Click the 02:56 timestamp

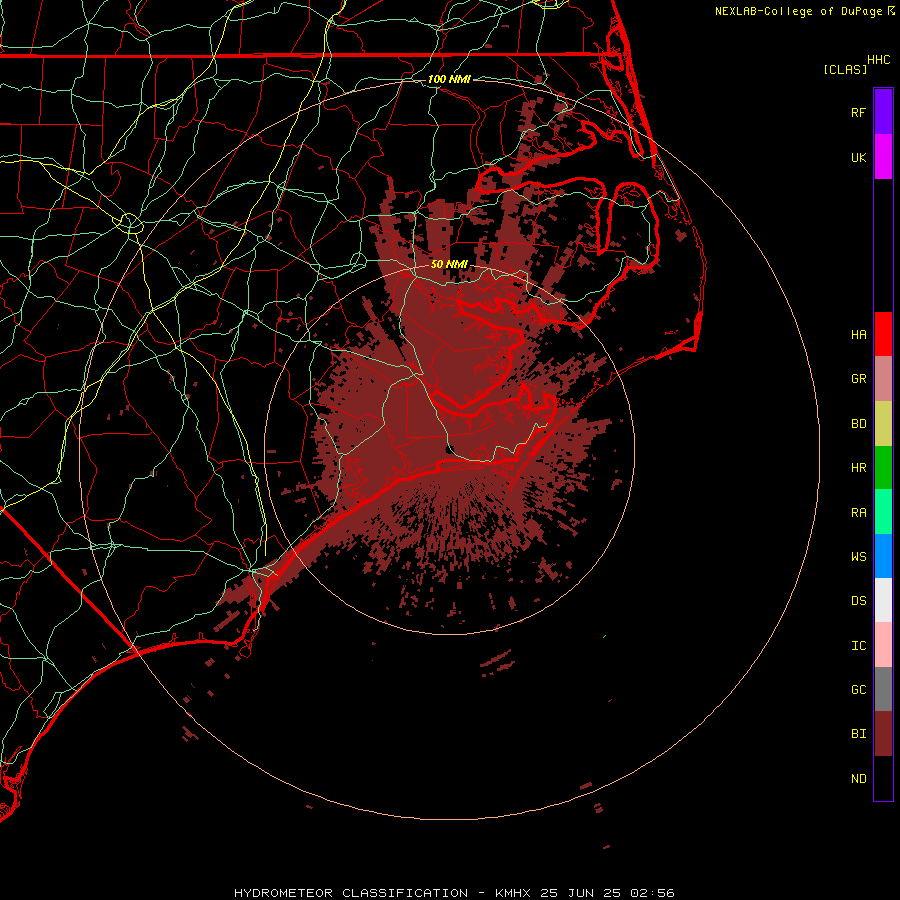pos(652,893)
